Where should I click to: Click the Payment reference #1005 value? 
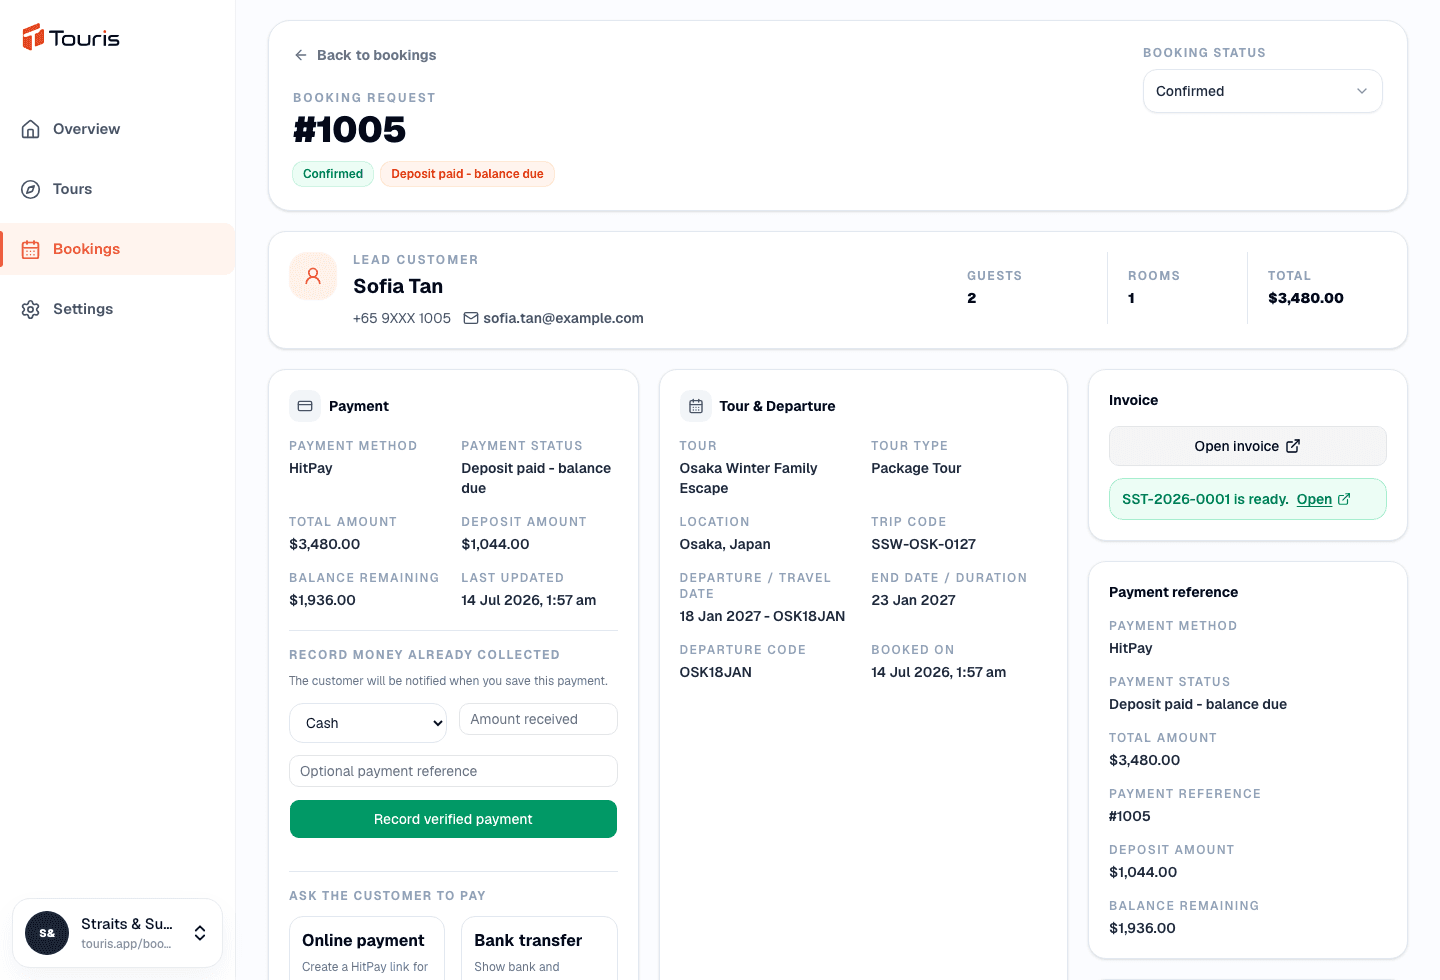1130,816
